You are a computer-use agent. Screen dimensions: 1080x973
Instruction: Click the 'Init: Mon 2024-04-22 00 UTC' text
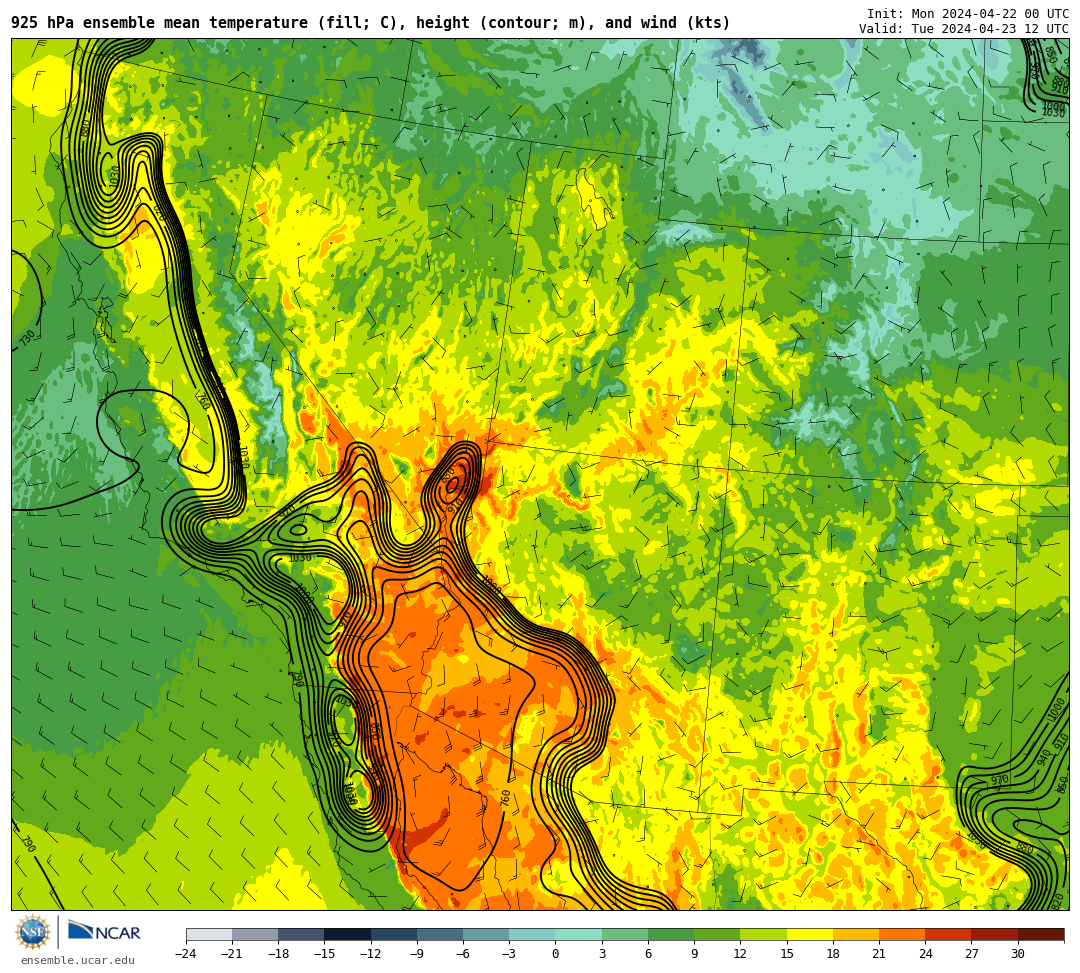pos(968,14)
